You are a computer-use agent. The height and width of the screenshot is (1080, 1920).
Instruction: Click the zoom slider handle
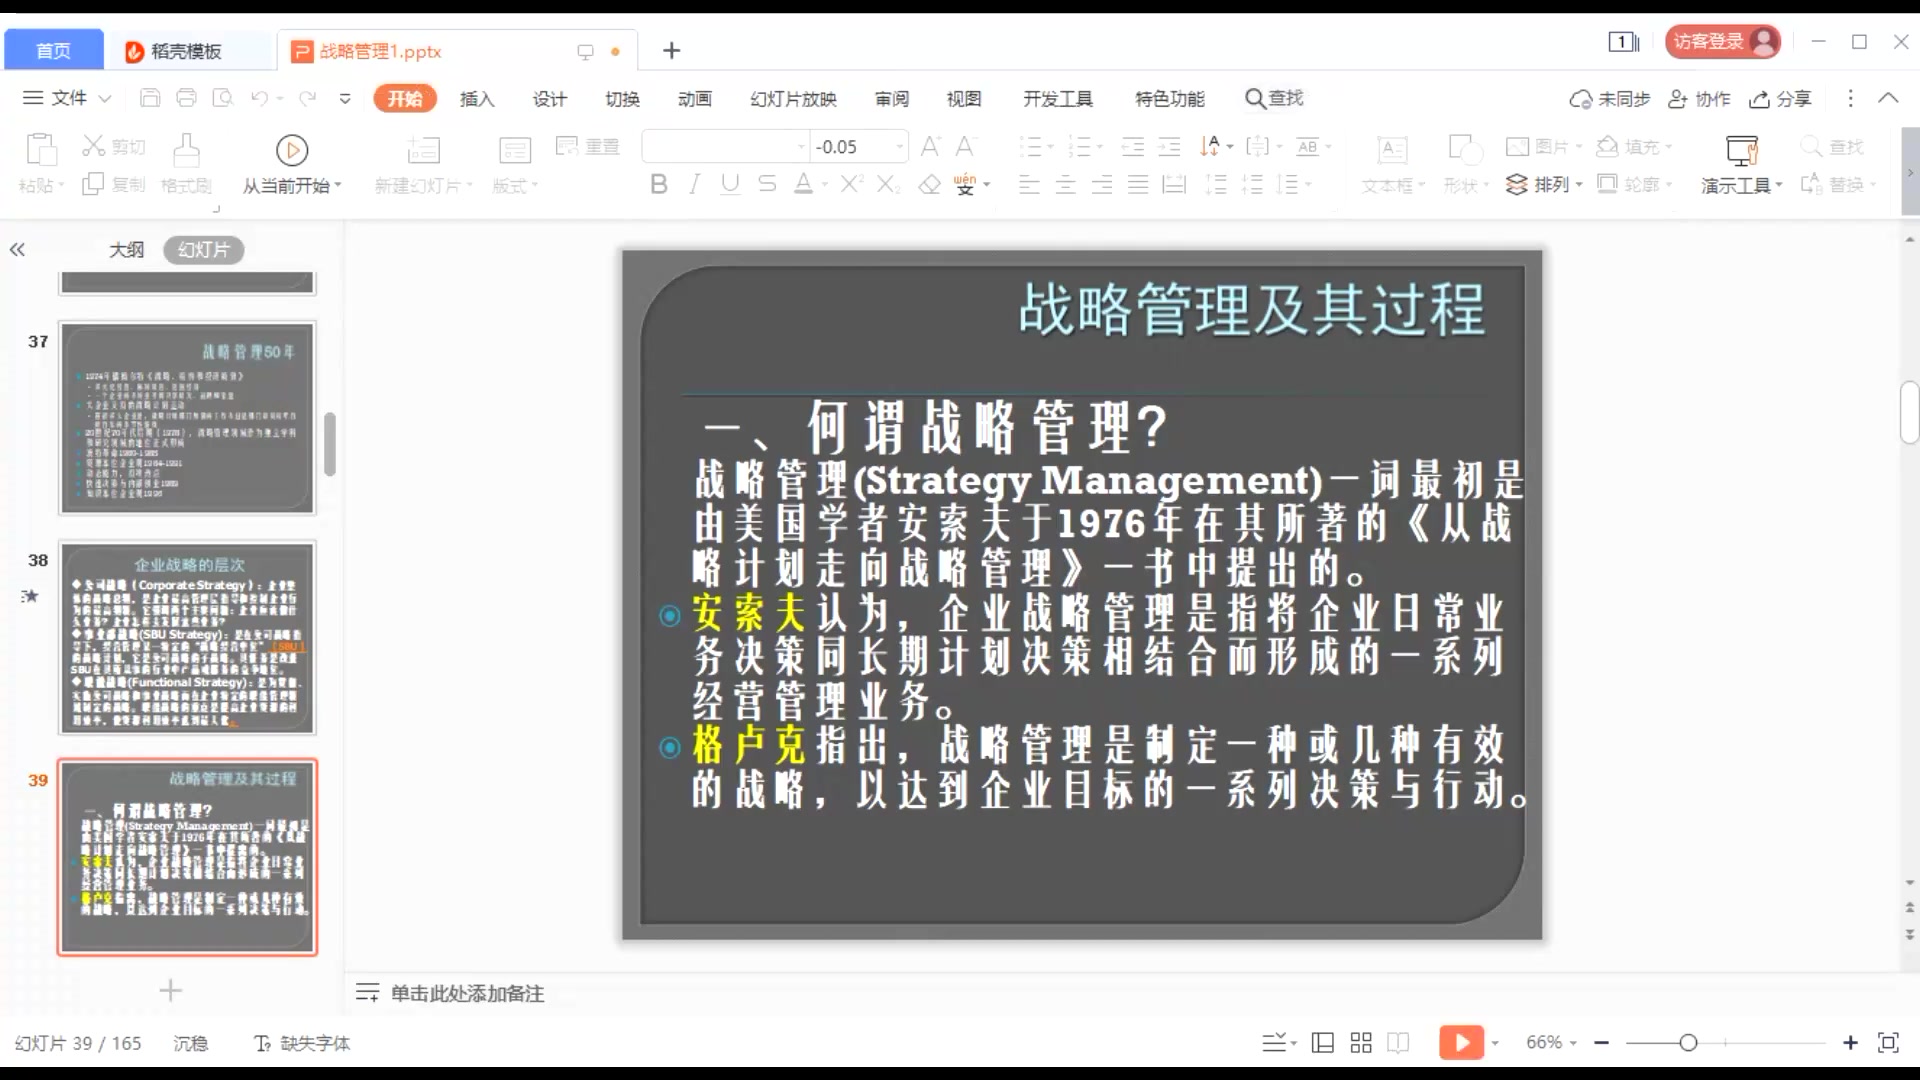1688,1043
